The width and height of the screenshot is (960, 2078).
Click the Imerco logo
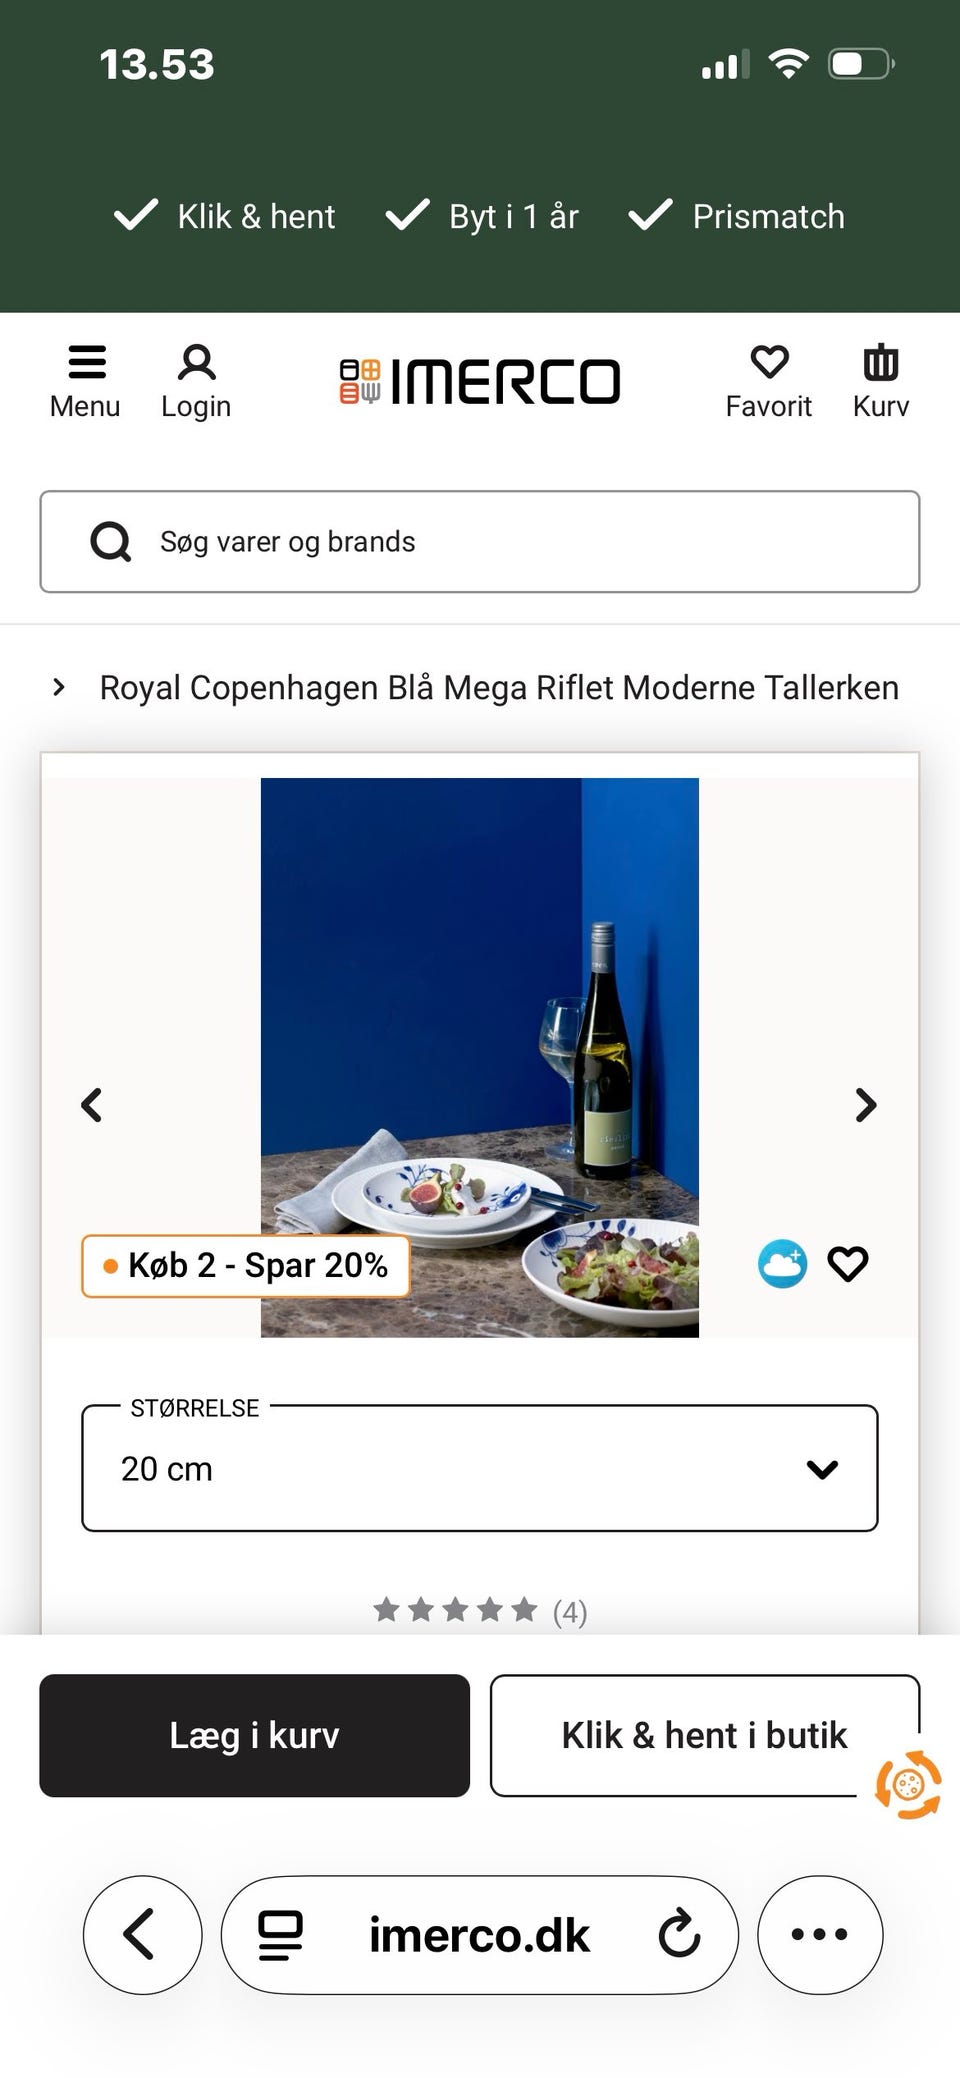[x=480, y=381]
